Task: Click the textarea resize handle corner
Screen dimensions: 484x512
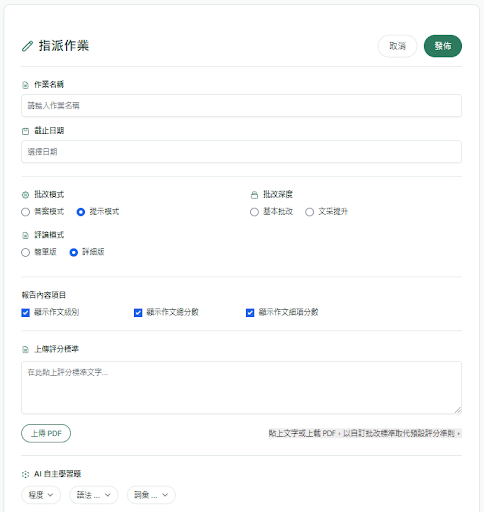Action: 458,410
